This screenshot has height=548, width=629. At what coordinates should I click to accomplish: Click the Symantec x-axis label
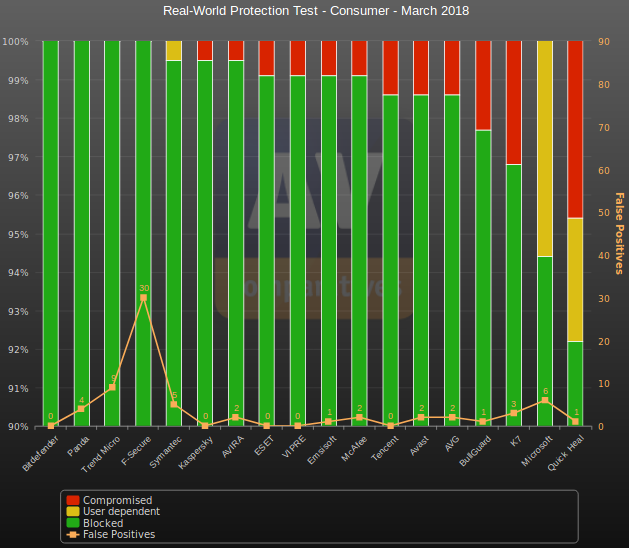[166, 452]
